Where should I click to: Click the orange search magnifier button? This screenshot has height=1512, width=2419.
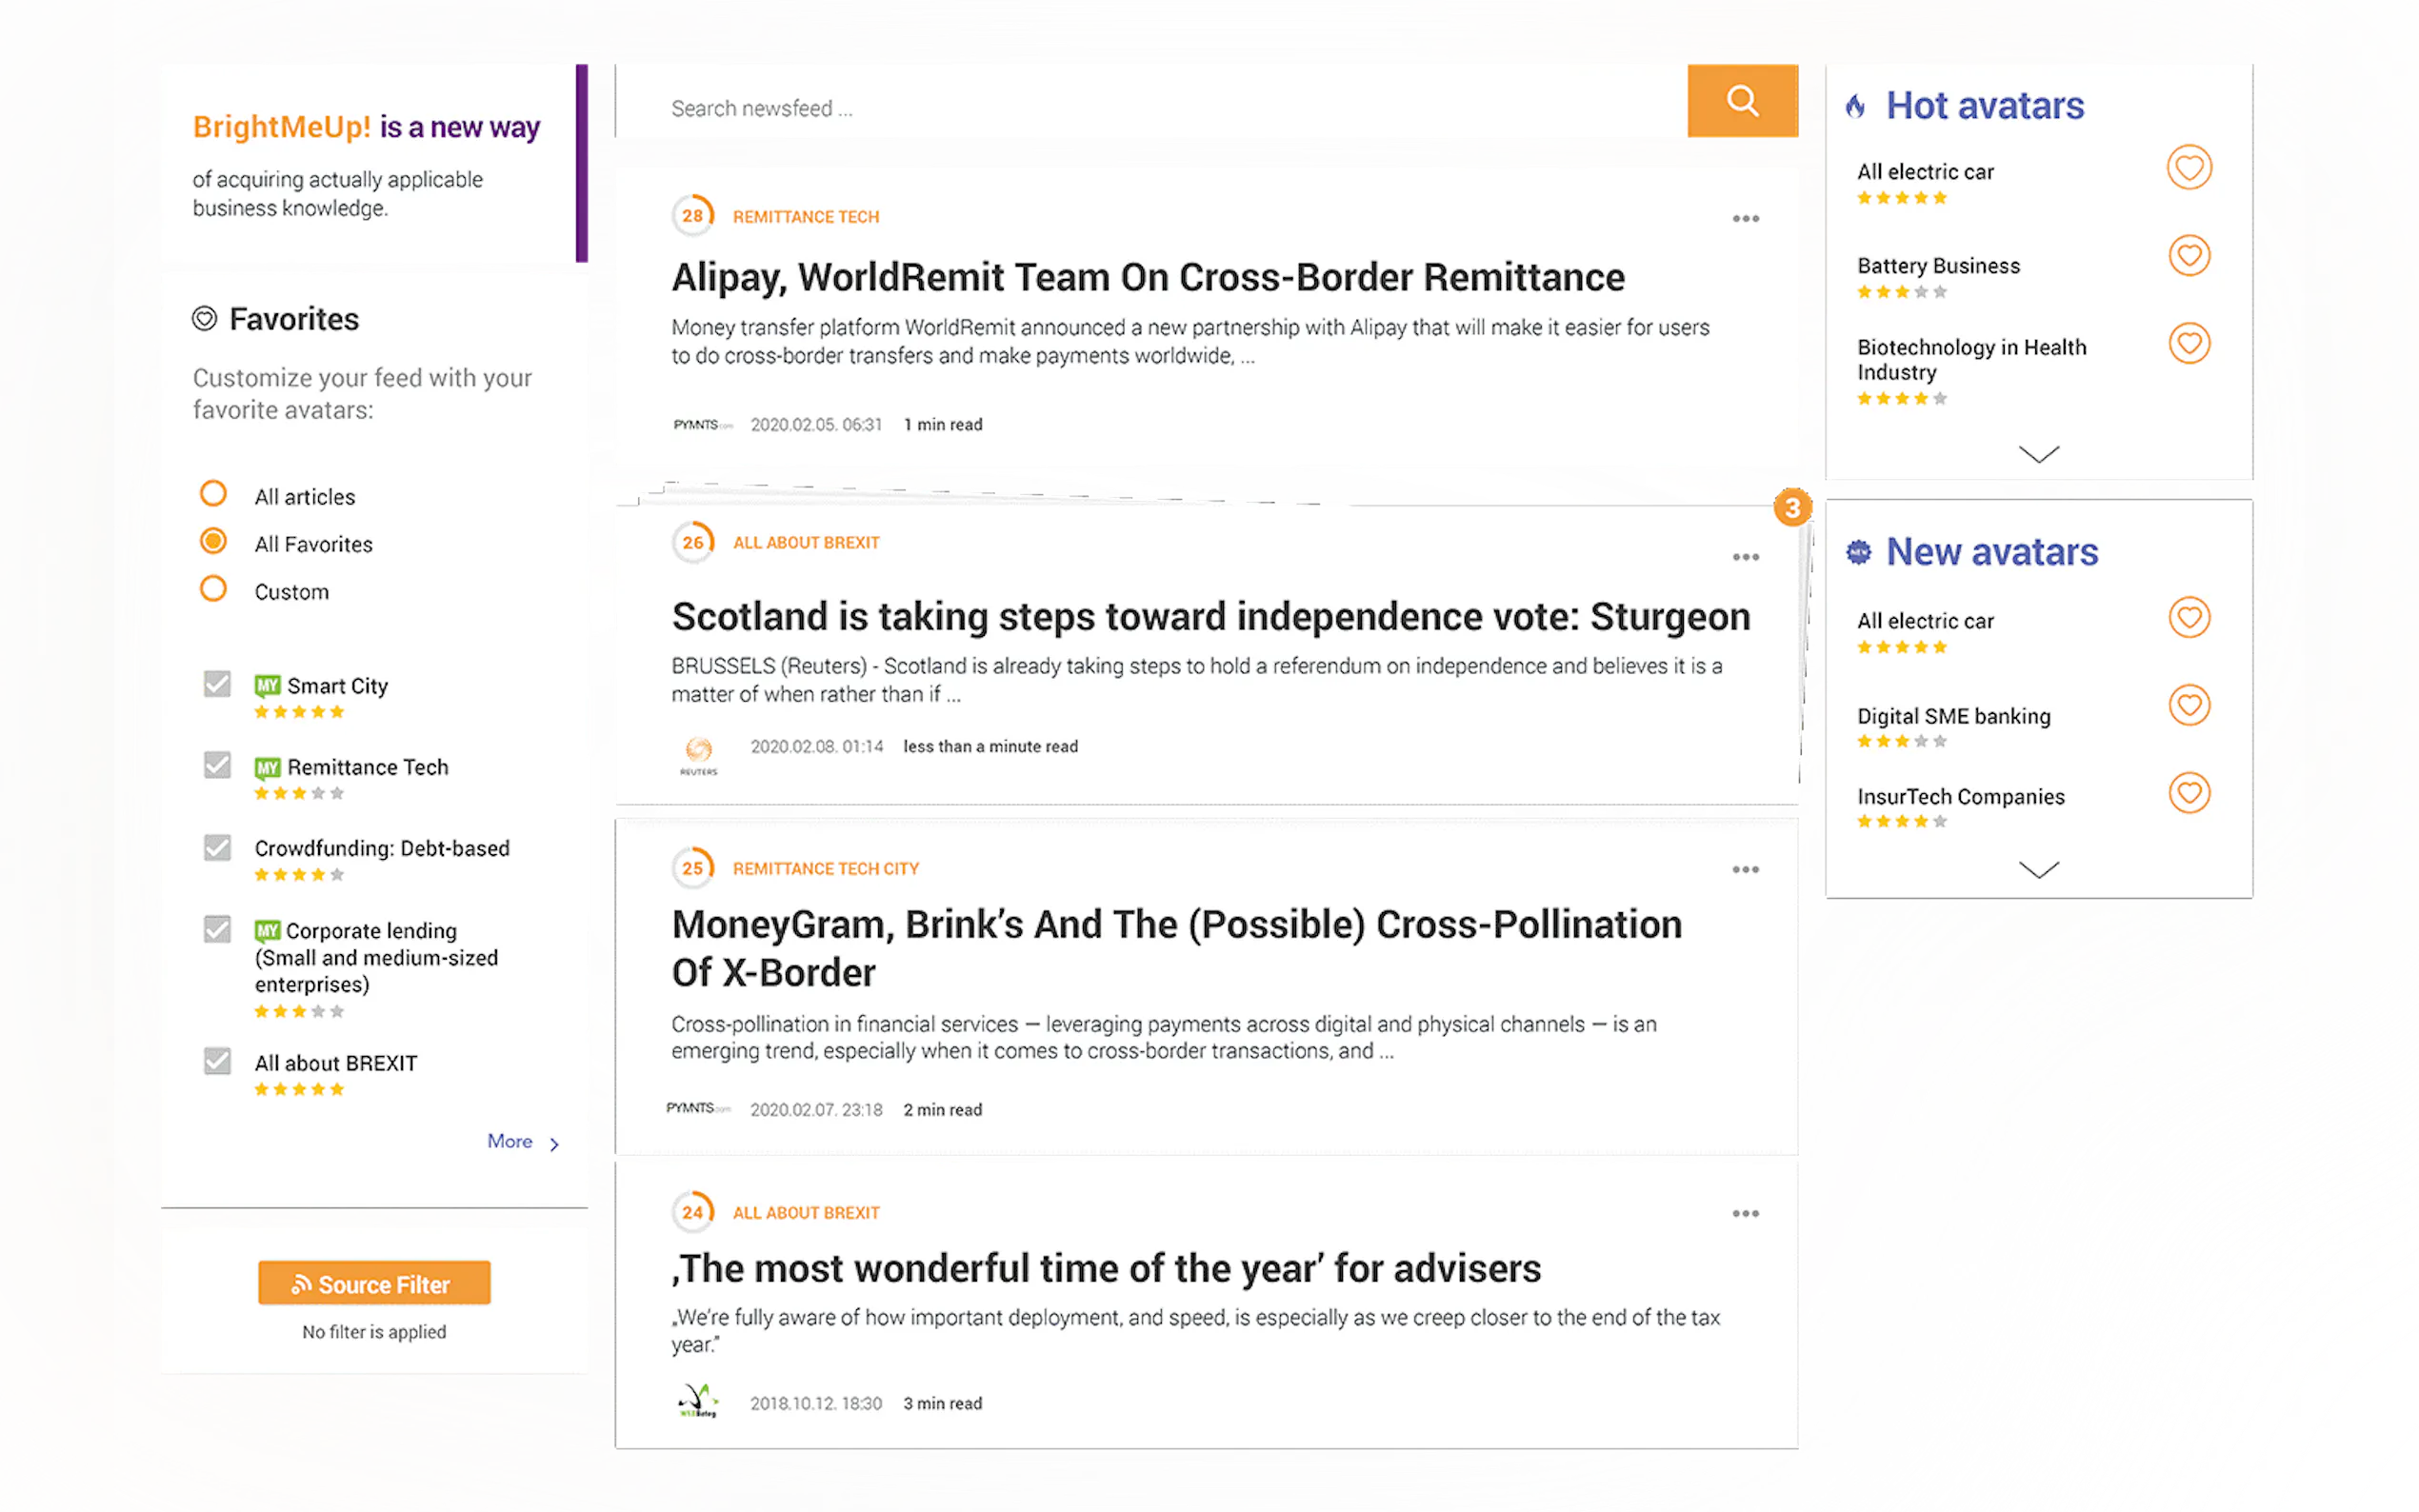[1741, 101]
